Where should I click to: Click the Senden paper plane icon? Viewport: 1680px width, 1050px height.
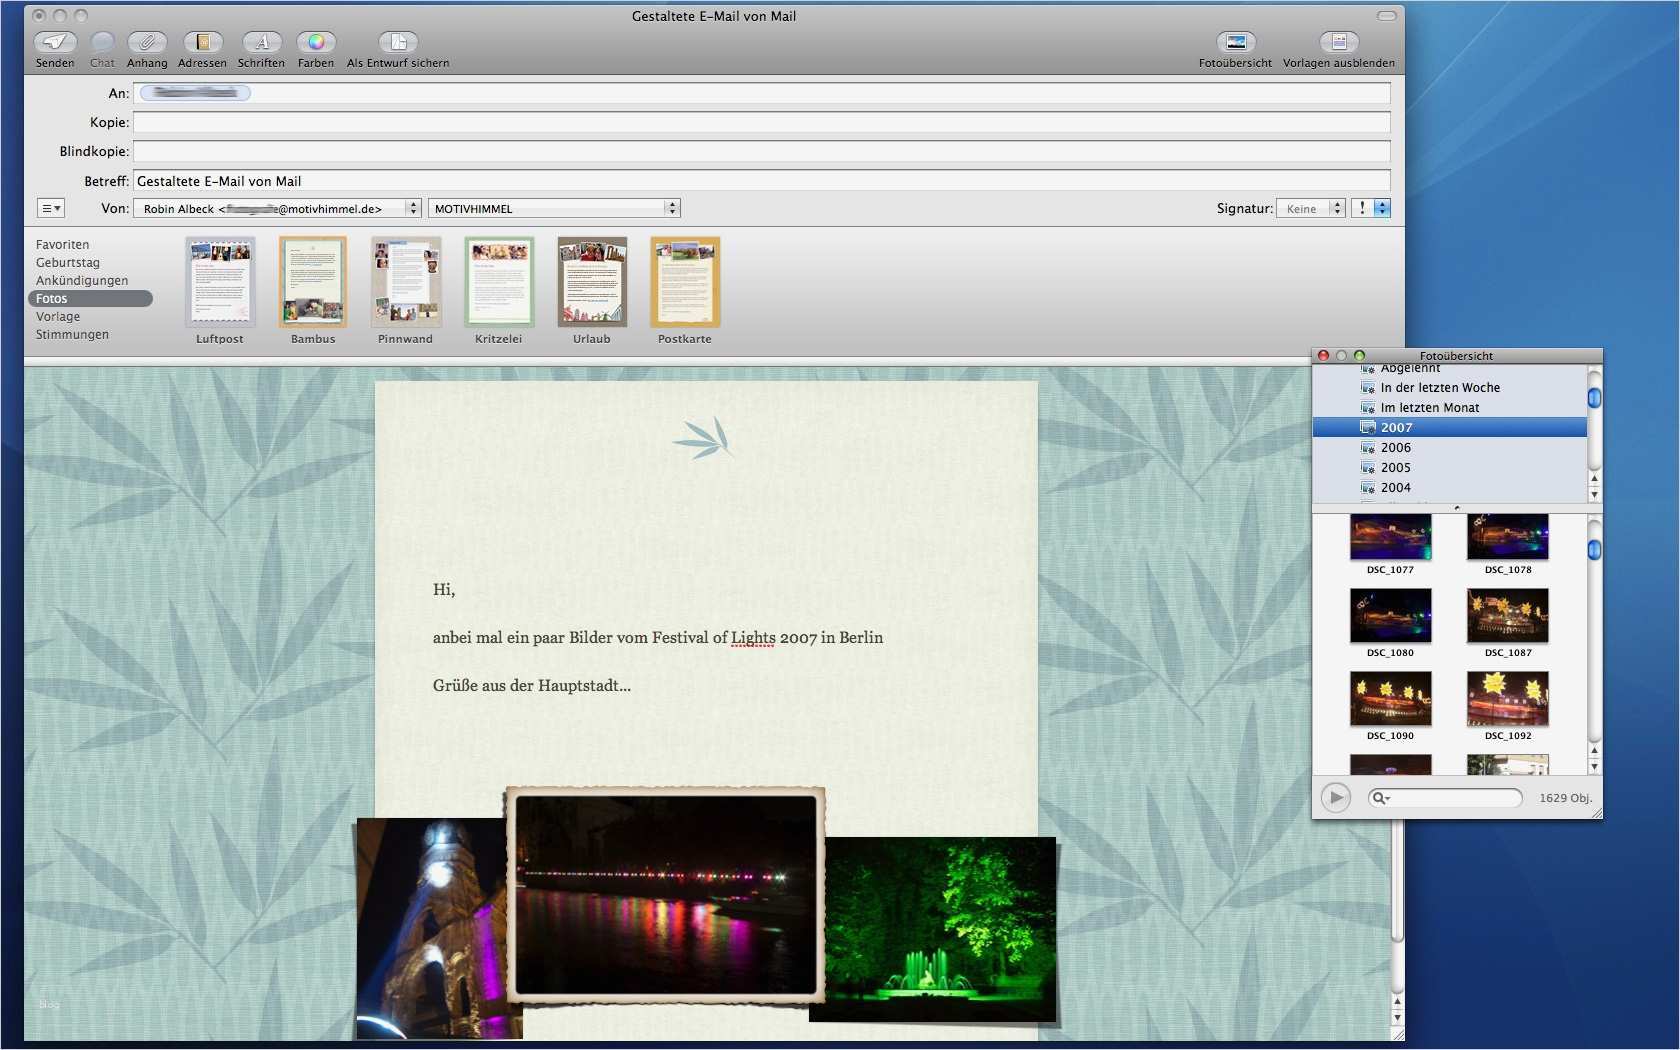(55, 42)
